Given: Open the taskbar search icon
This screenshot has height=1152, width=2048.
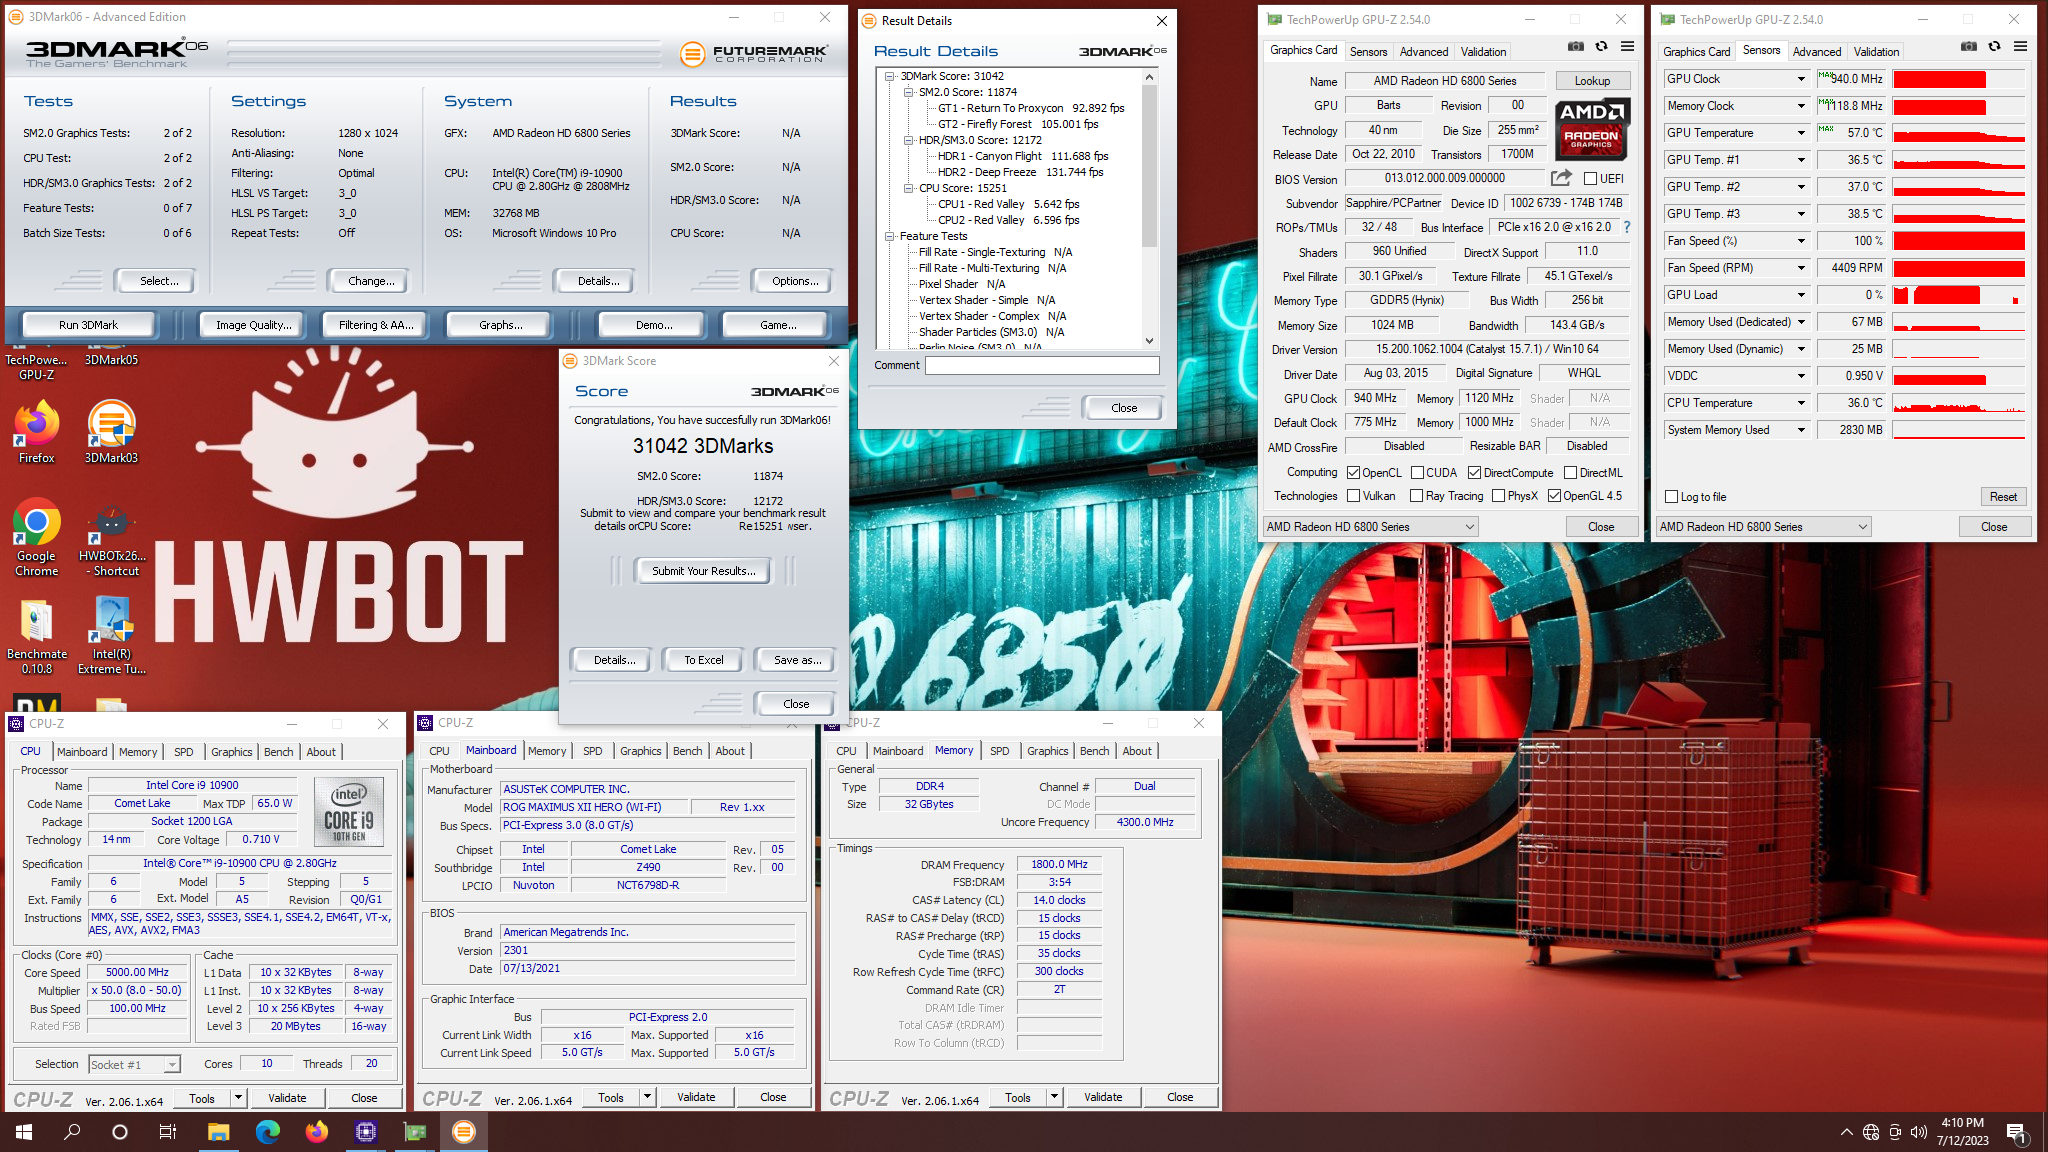Looking at the screenshot, I should 72,1132.
